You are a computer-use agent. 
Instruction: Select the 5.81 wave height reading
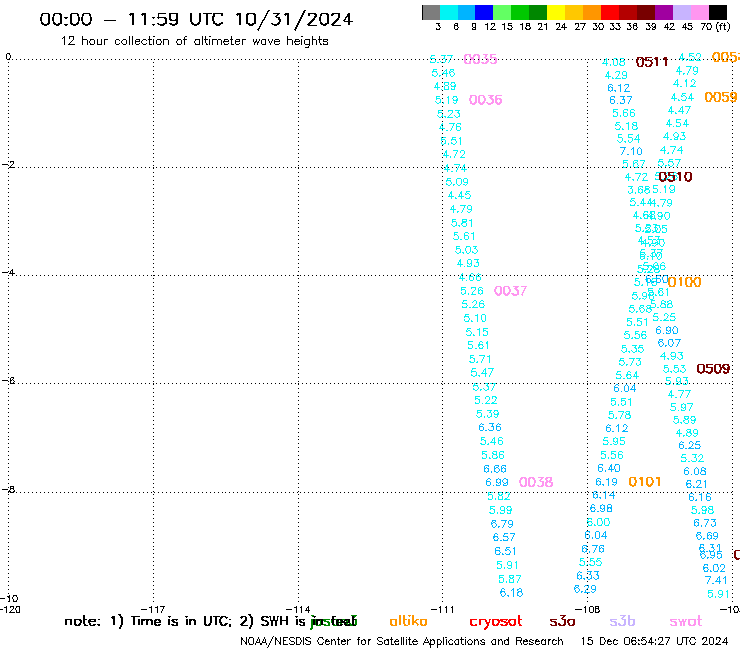462,223
